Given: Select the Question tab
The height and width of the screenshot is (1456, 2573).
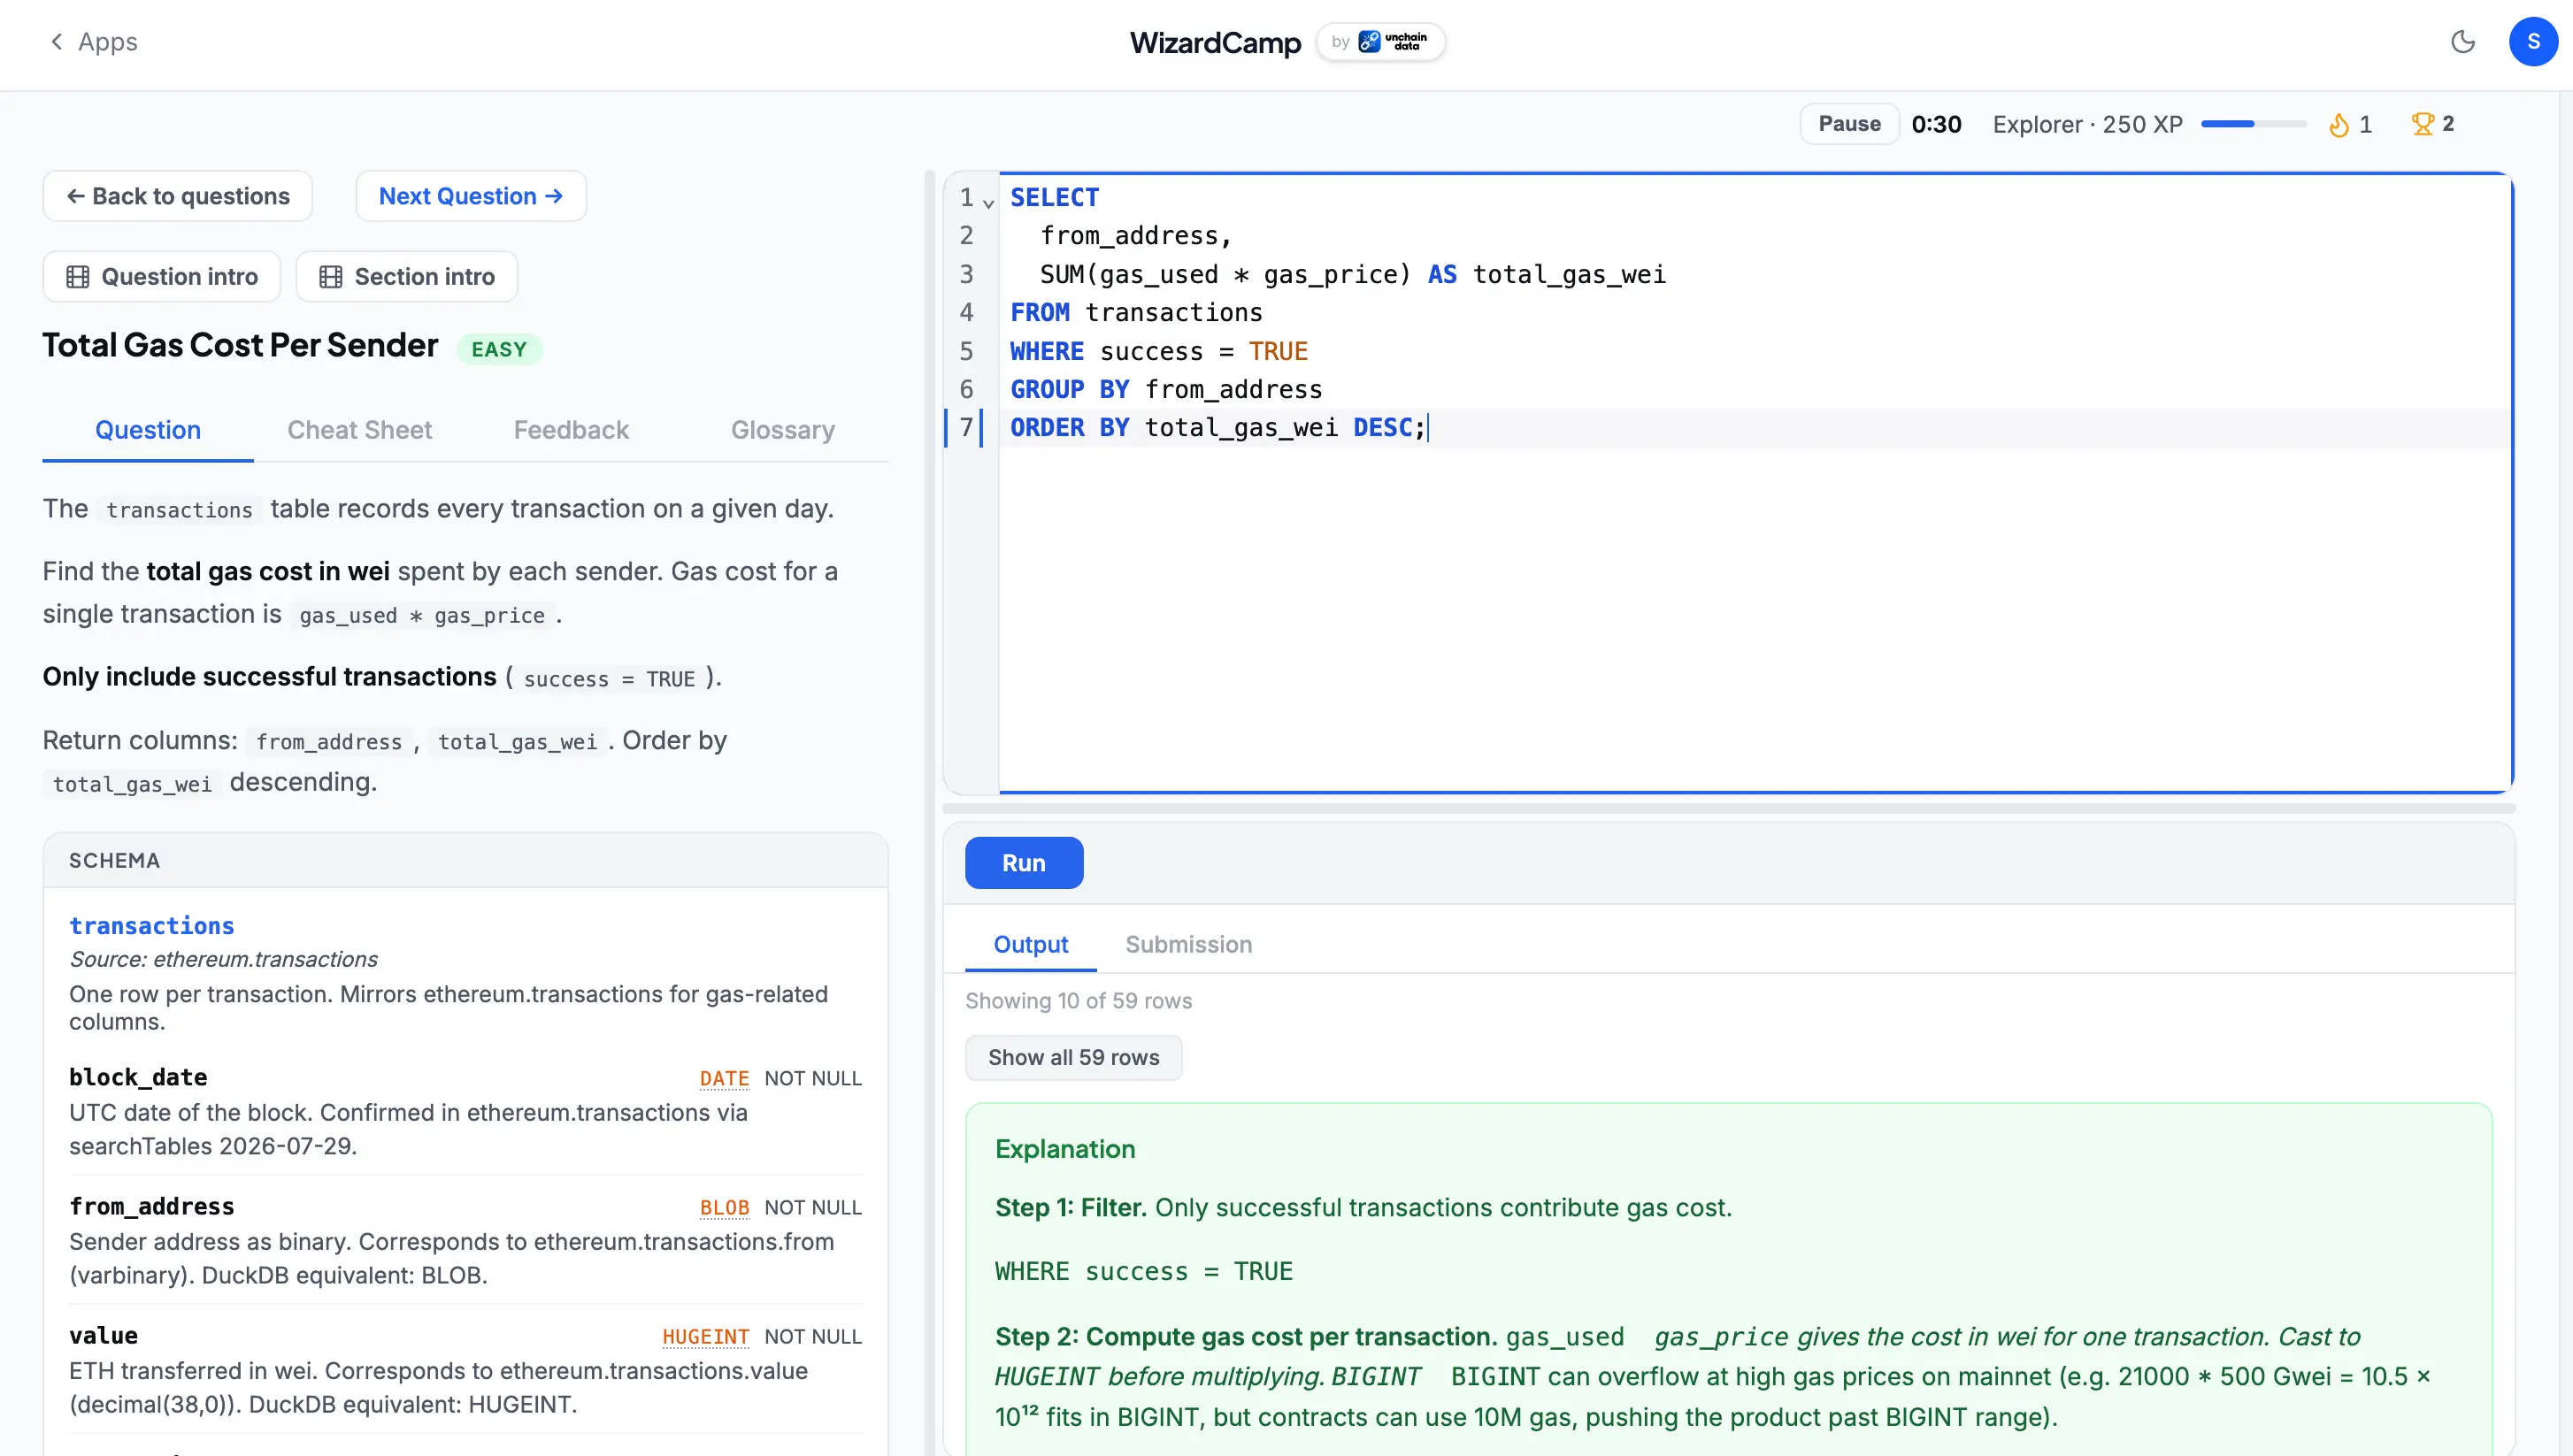Looking at the screenshot, I should (148, 430).
